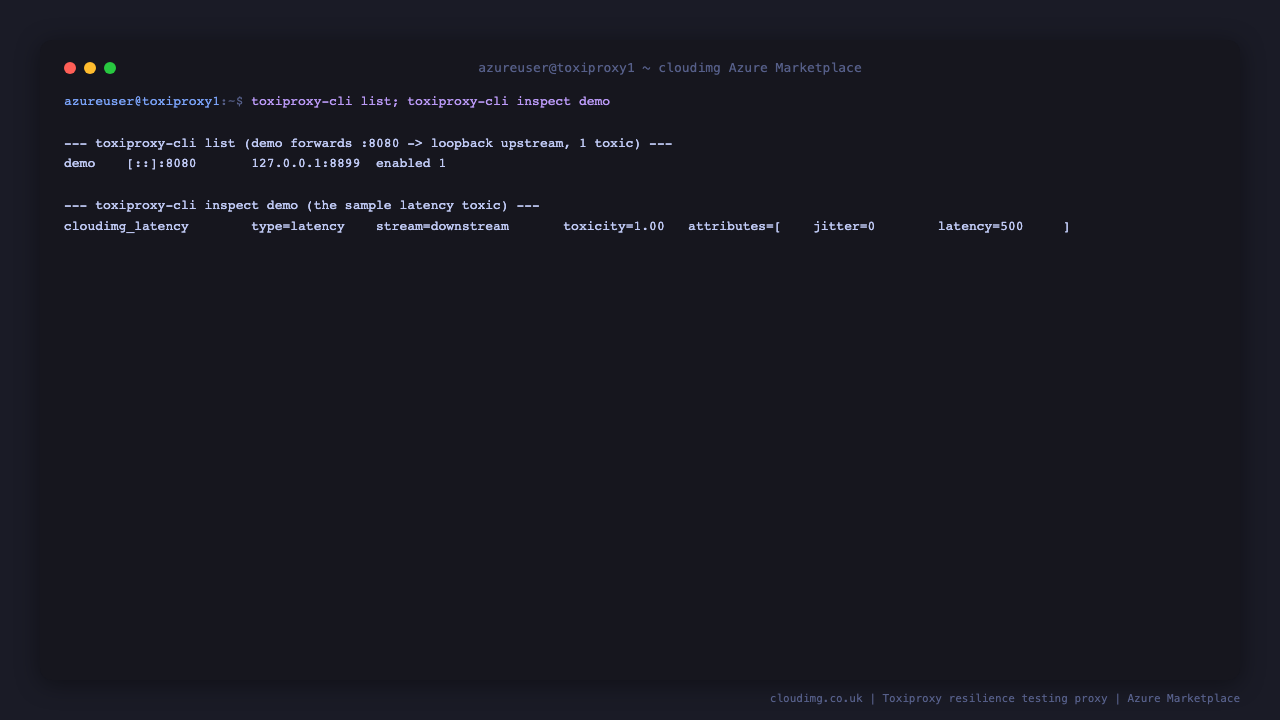Click the yellow minimize window dot

pos(90,68)
